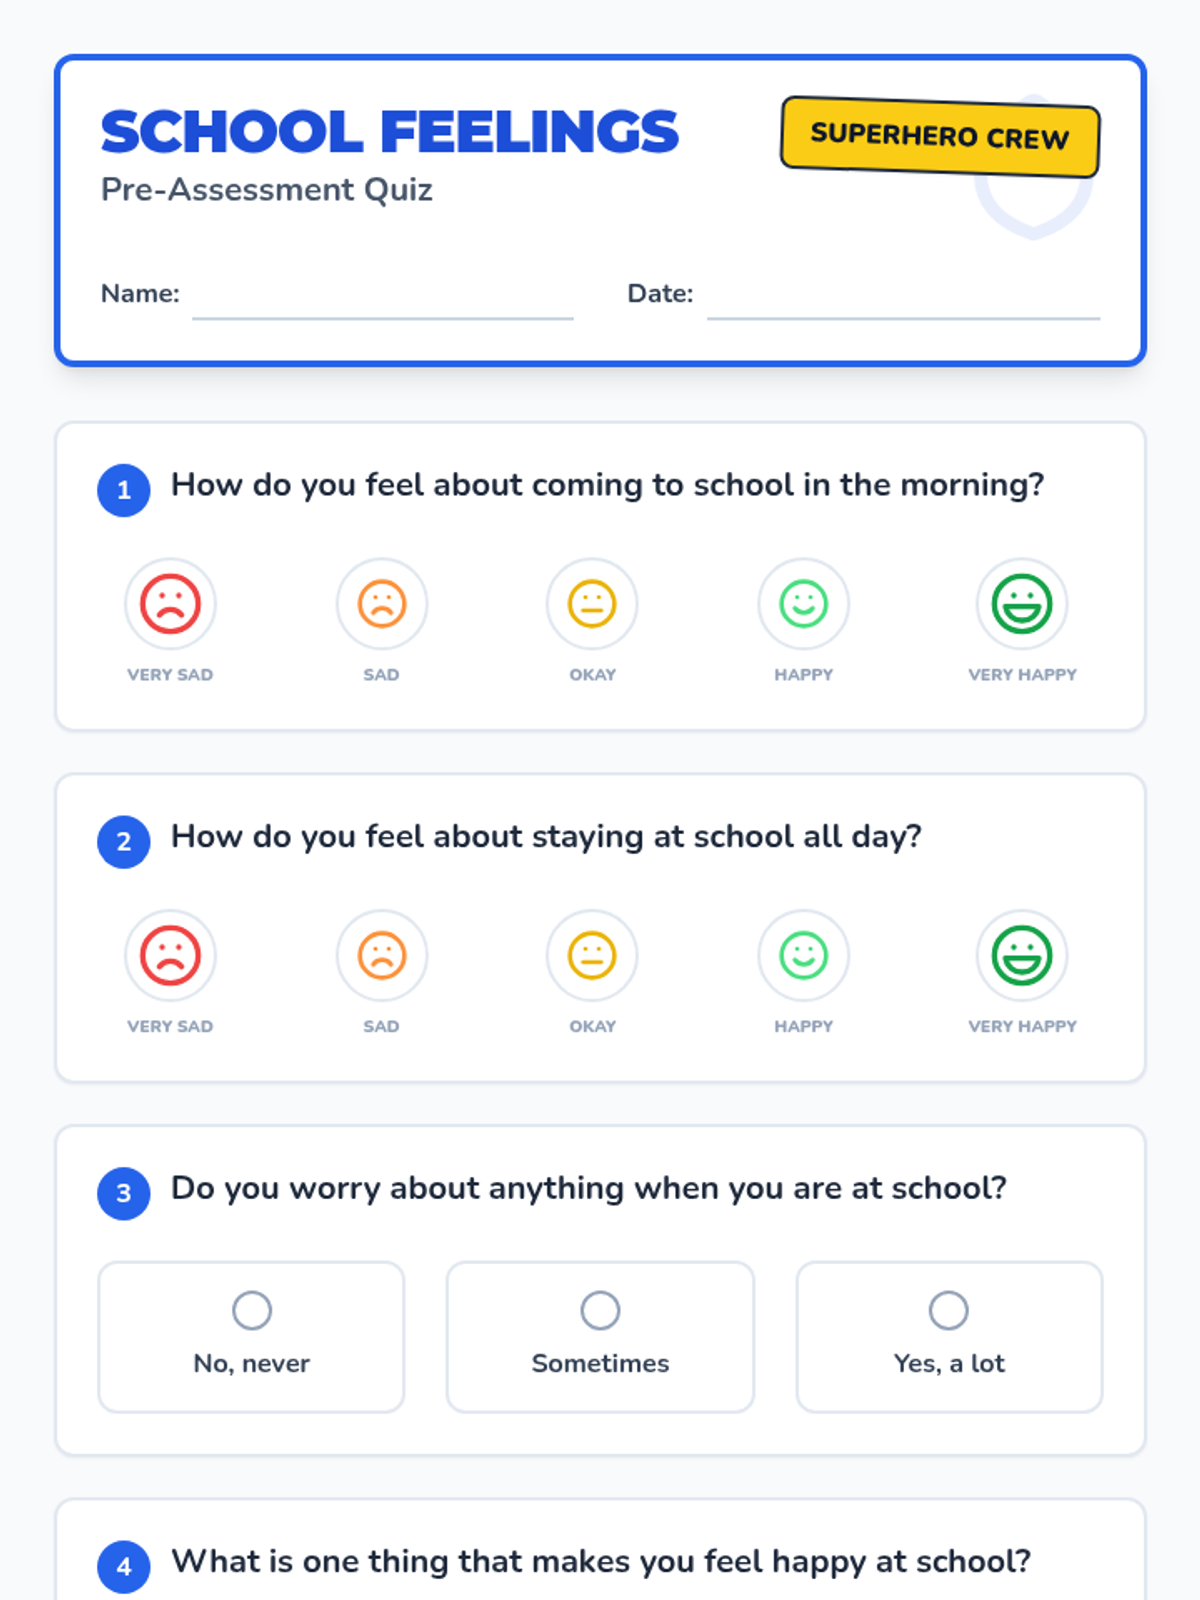Select Happy face in question 2
The width and height of the screenshot is (1200, 1600).
pyautogui.click(x=804, y=955)
